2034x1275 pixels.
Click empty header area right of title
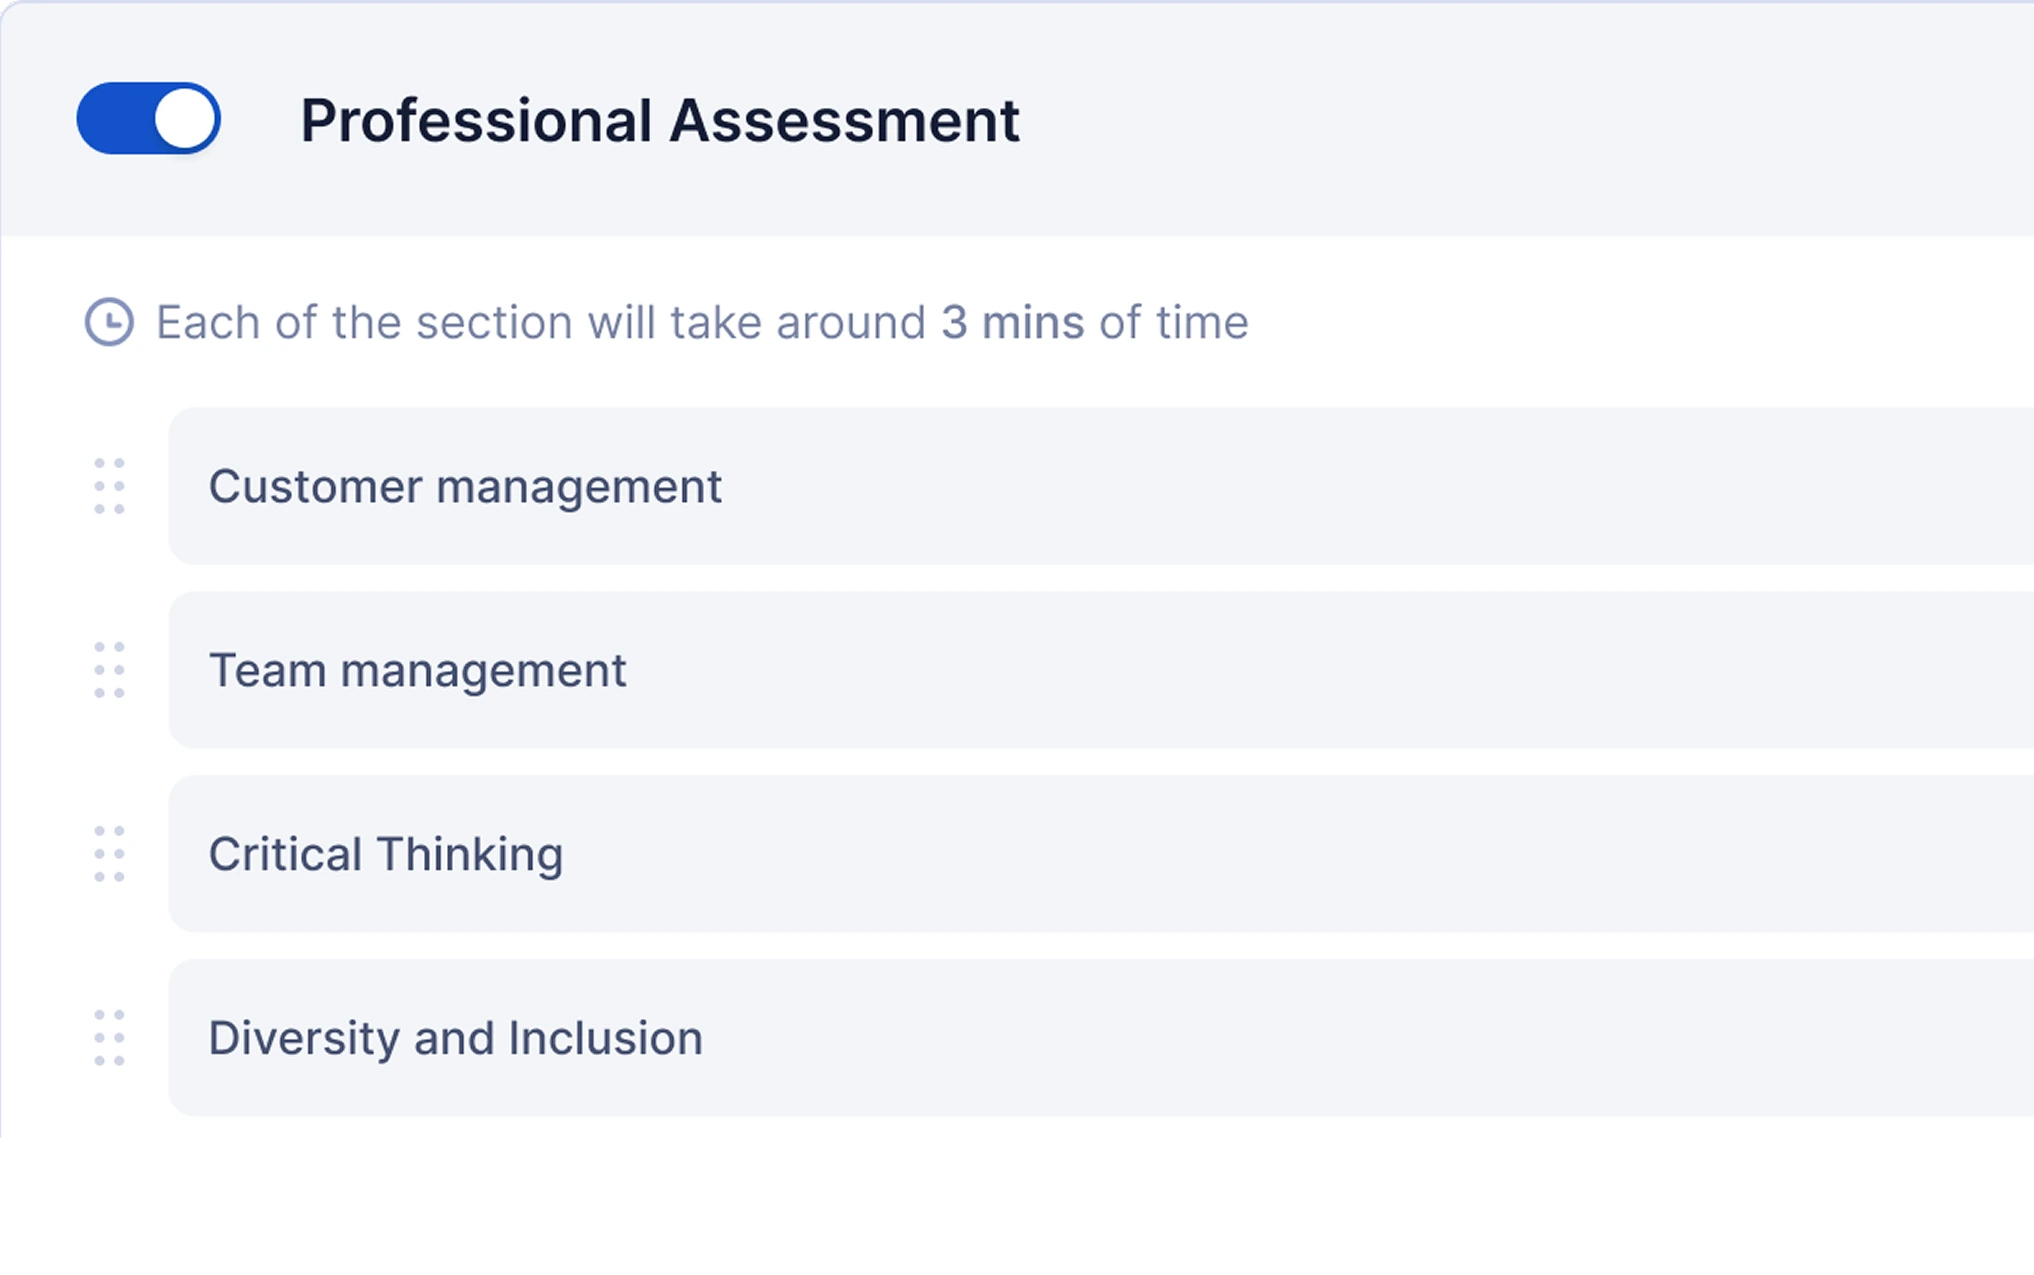point(1500,120)
